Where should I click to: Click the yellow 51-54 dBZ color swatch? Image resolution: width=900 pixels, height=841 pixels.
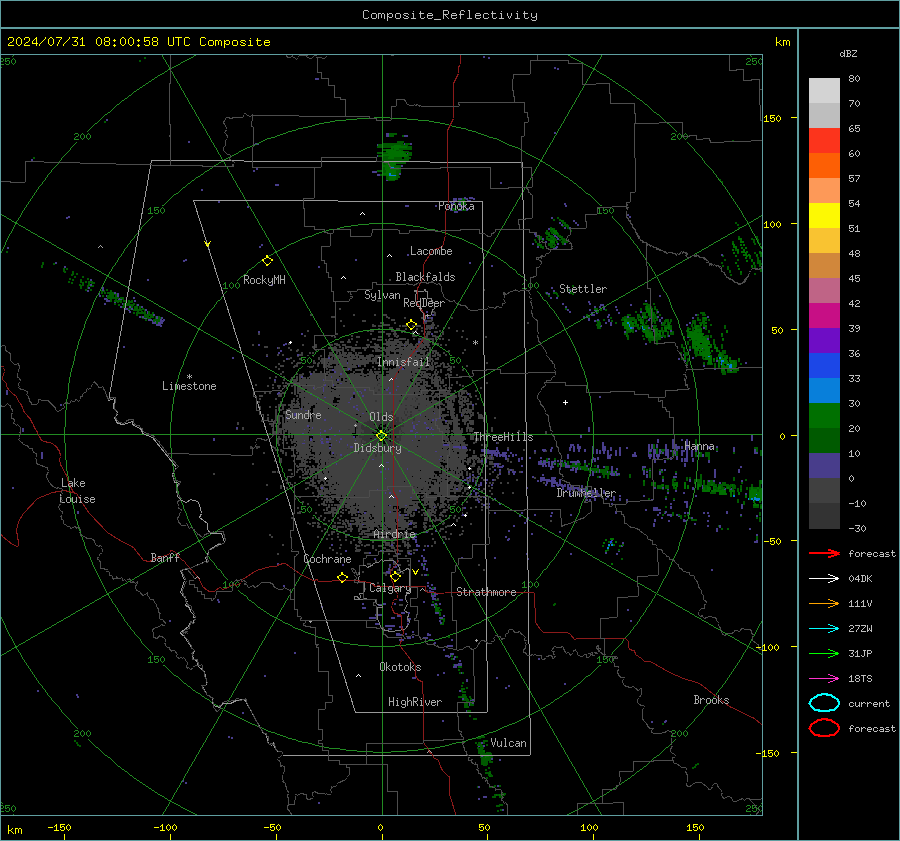pyautogui.click(x=824, y=216)
